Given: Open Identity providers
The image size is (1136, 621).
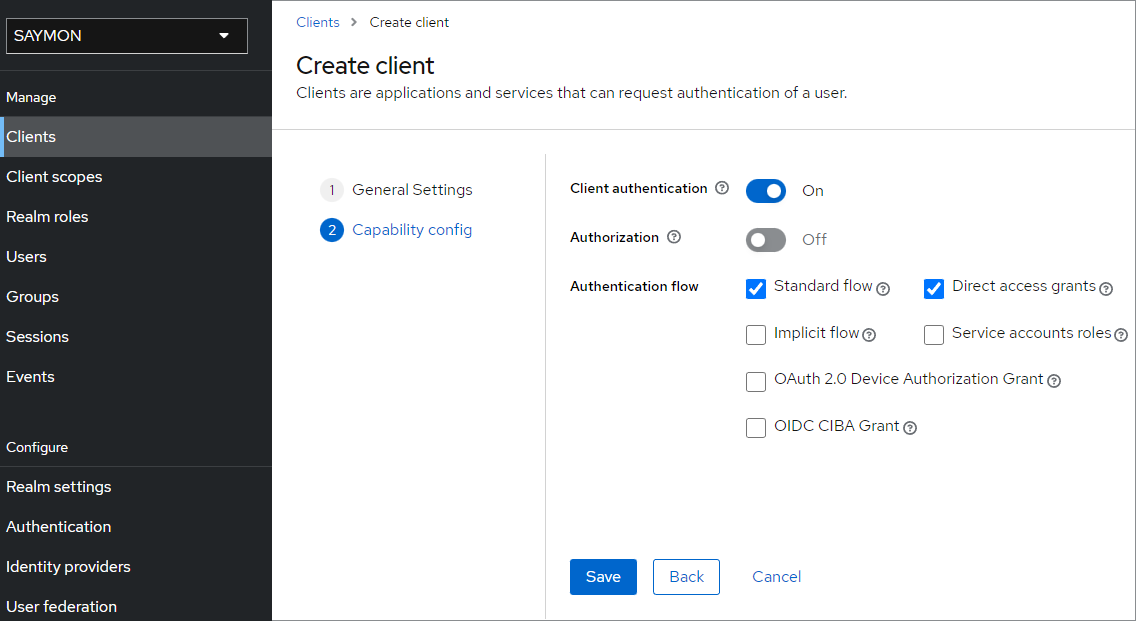Looking at the screenshot, I should click(135, 567).
